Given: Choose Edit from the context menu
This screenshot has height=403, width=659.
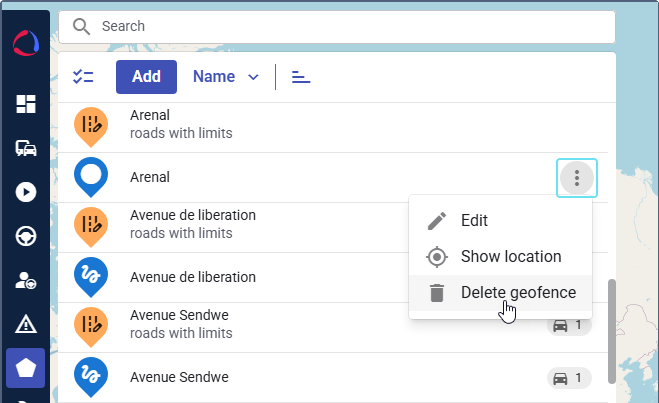Looking at the screenshot, I should (x=473, y=221).
